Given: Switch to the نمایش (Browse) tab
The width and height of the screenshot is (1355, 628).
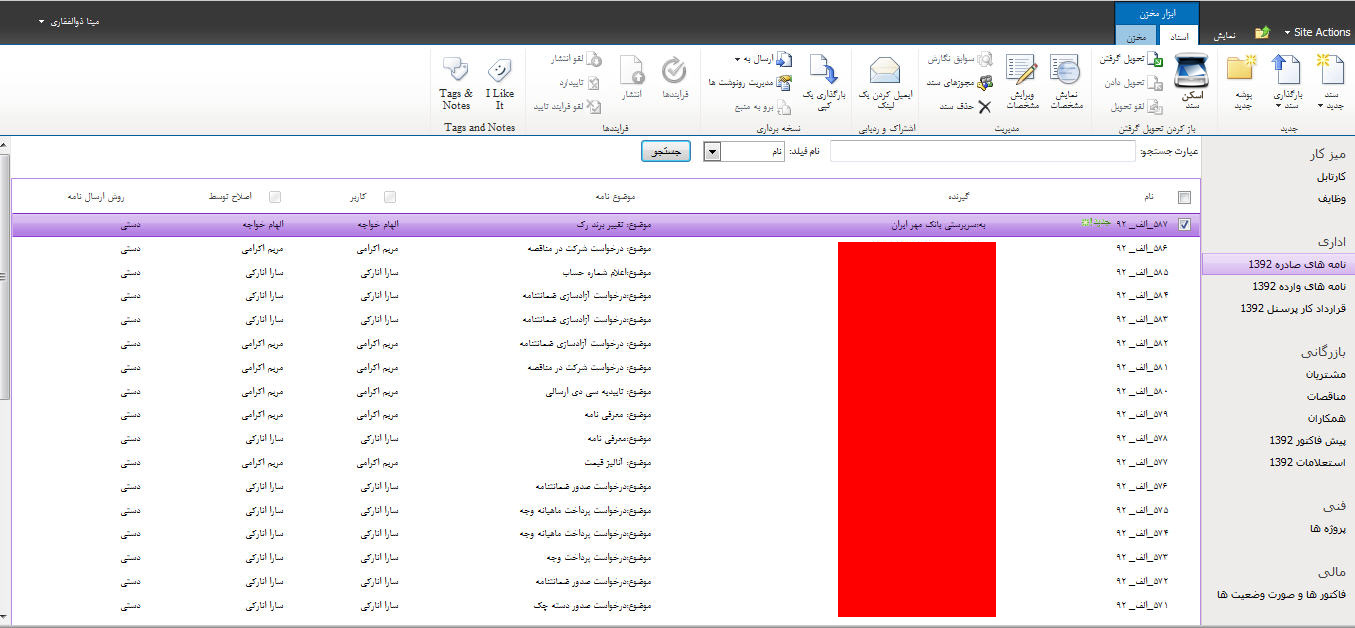Looking at the screenshot, I should coord(1224,33).
